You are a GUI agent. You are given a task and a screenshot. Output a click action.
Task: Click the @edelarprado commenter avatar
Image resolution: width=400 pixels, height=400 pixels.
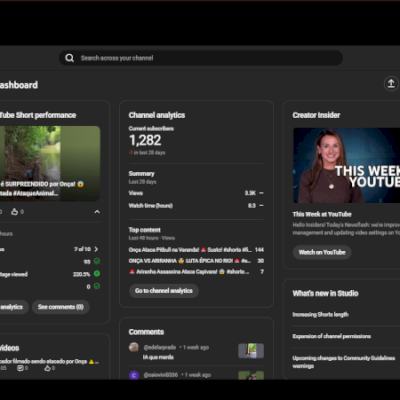pos(134,347)
